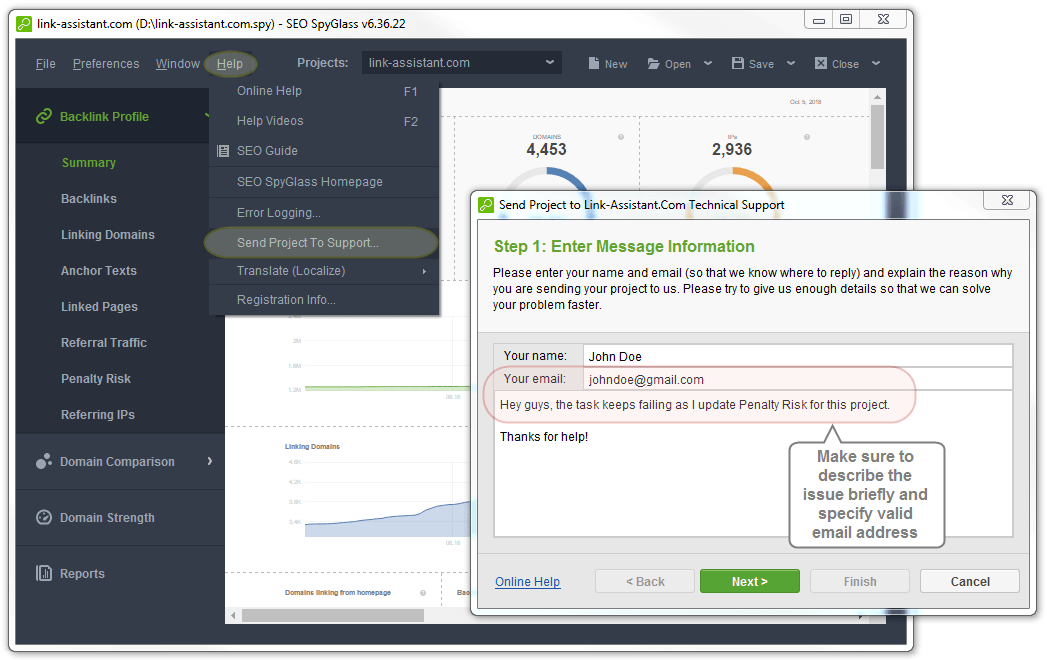The height and width of the screenshot is (660, 1047).
Task: Click the Domain Strength gauge icon
Action: tap(44, 517)
